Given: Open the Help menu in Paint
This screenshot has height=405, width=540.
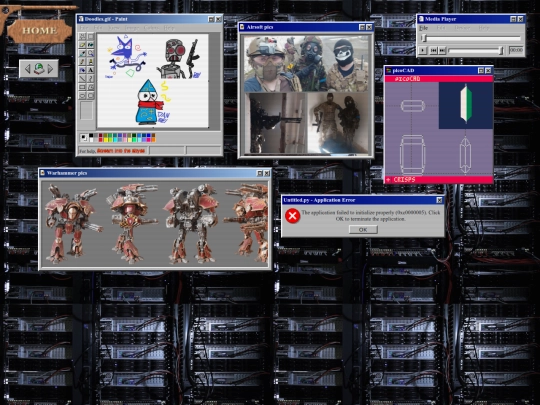Looking at the screenshot, I should [x=169, y=28].
